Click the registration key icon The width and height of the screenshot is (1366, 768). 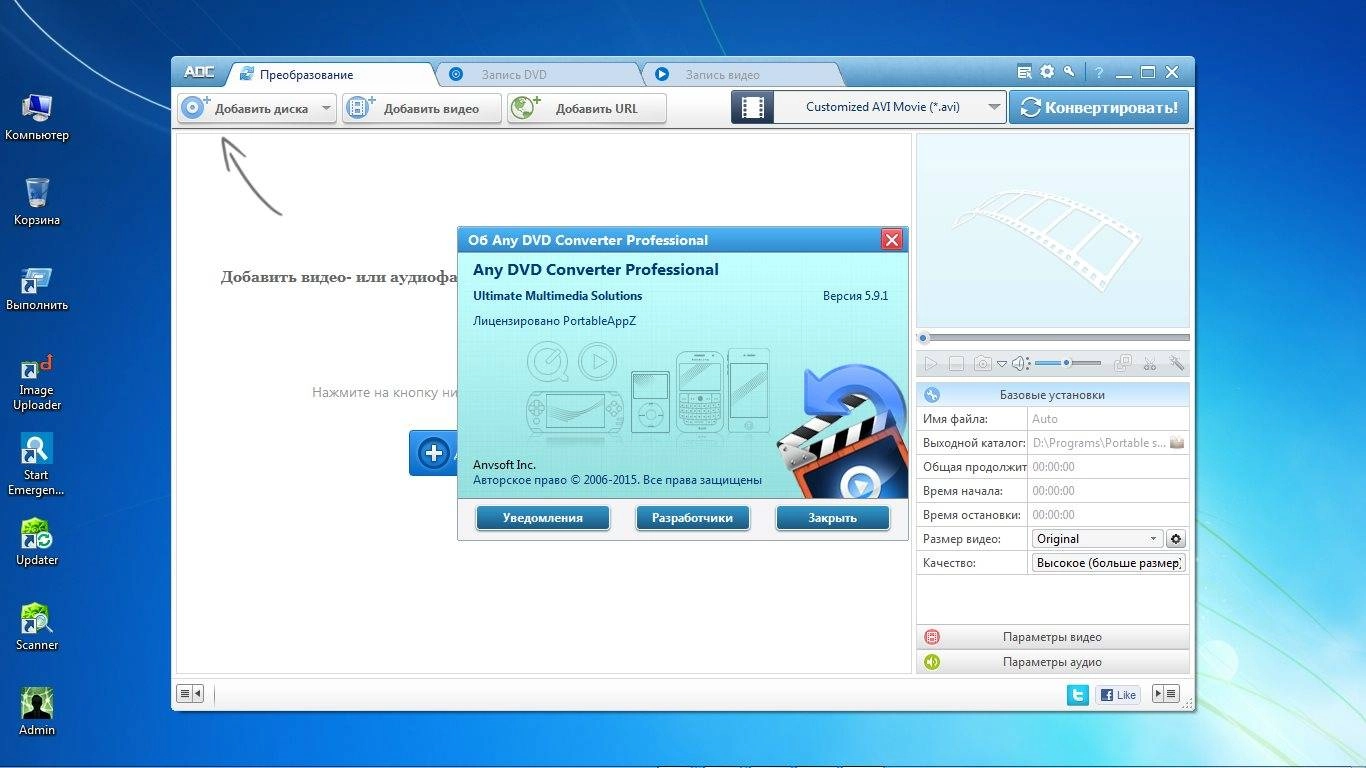click(1069, 72)
